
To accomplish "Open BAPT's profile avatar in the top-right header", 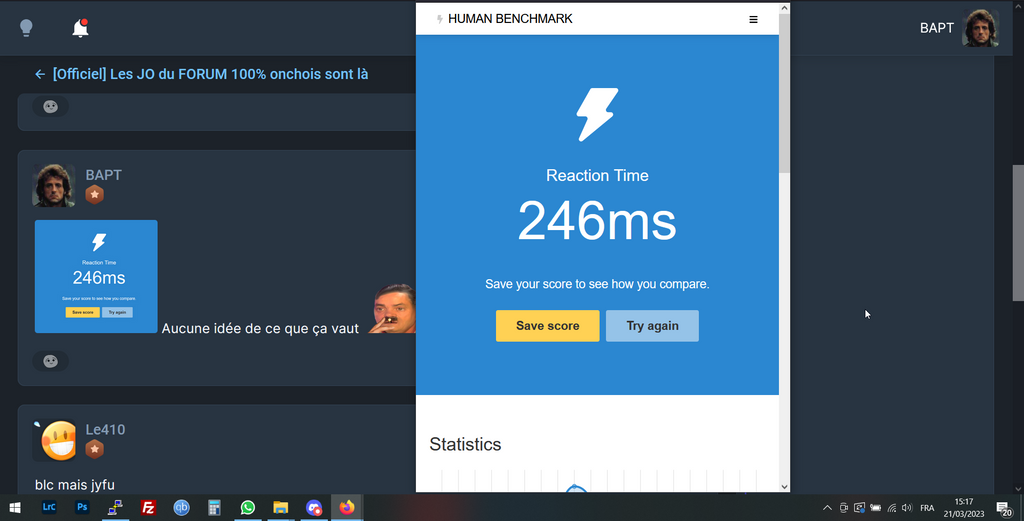I will pyautogui.click(x=980, y=28).
